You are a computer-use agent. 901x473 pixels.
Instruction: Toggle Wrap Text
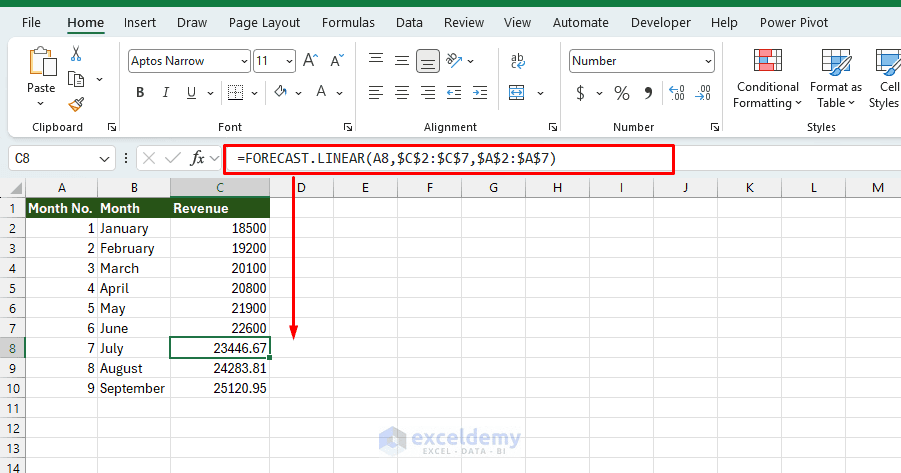point(517,60)
